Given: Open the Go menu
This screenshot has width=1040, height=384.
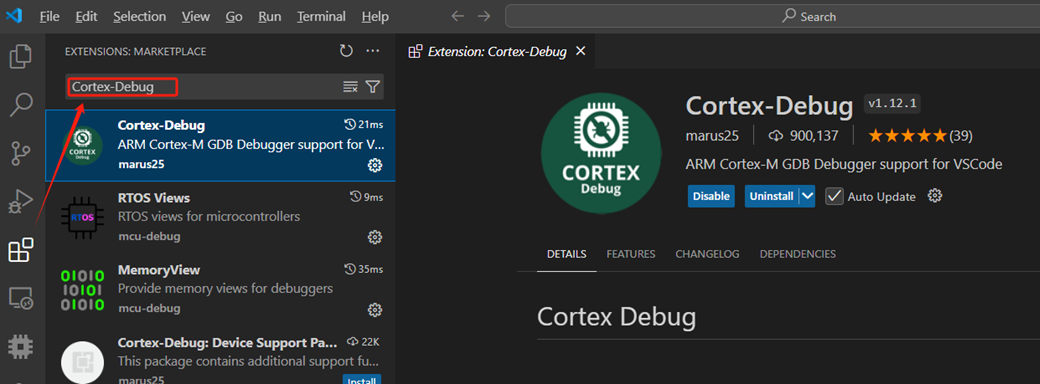Looking at the screenshot, I should [233, 17].
